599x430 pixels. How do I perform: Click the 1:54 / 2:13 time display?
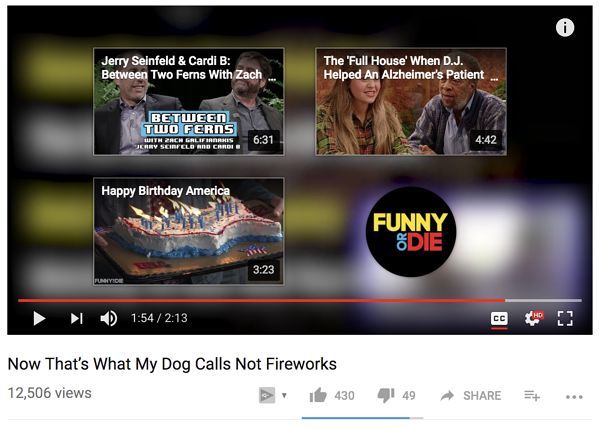coord(159,318)
